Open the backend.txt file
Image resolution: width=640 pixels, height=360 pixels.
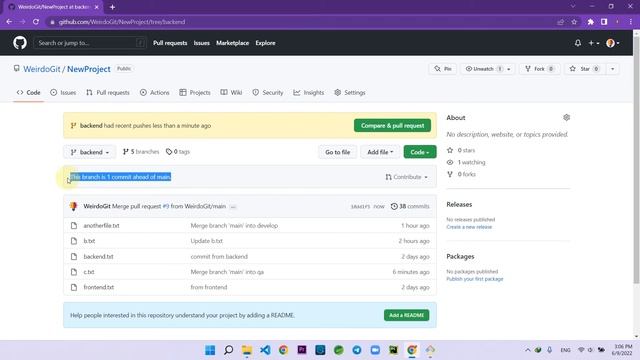98,257
